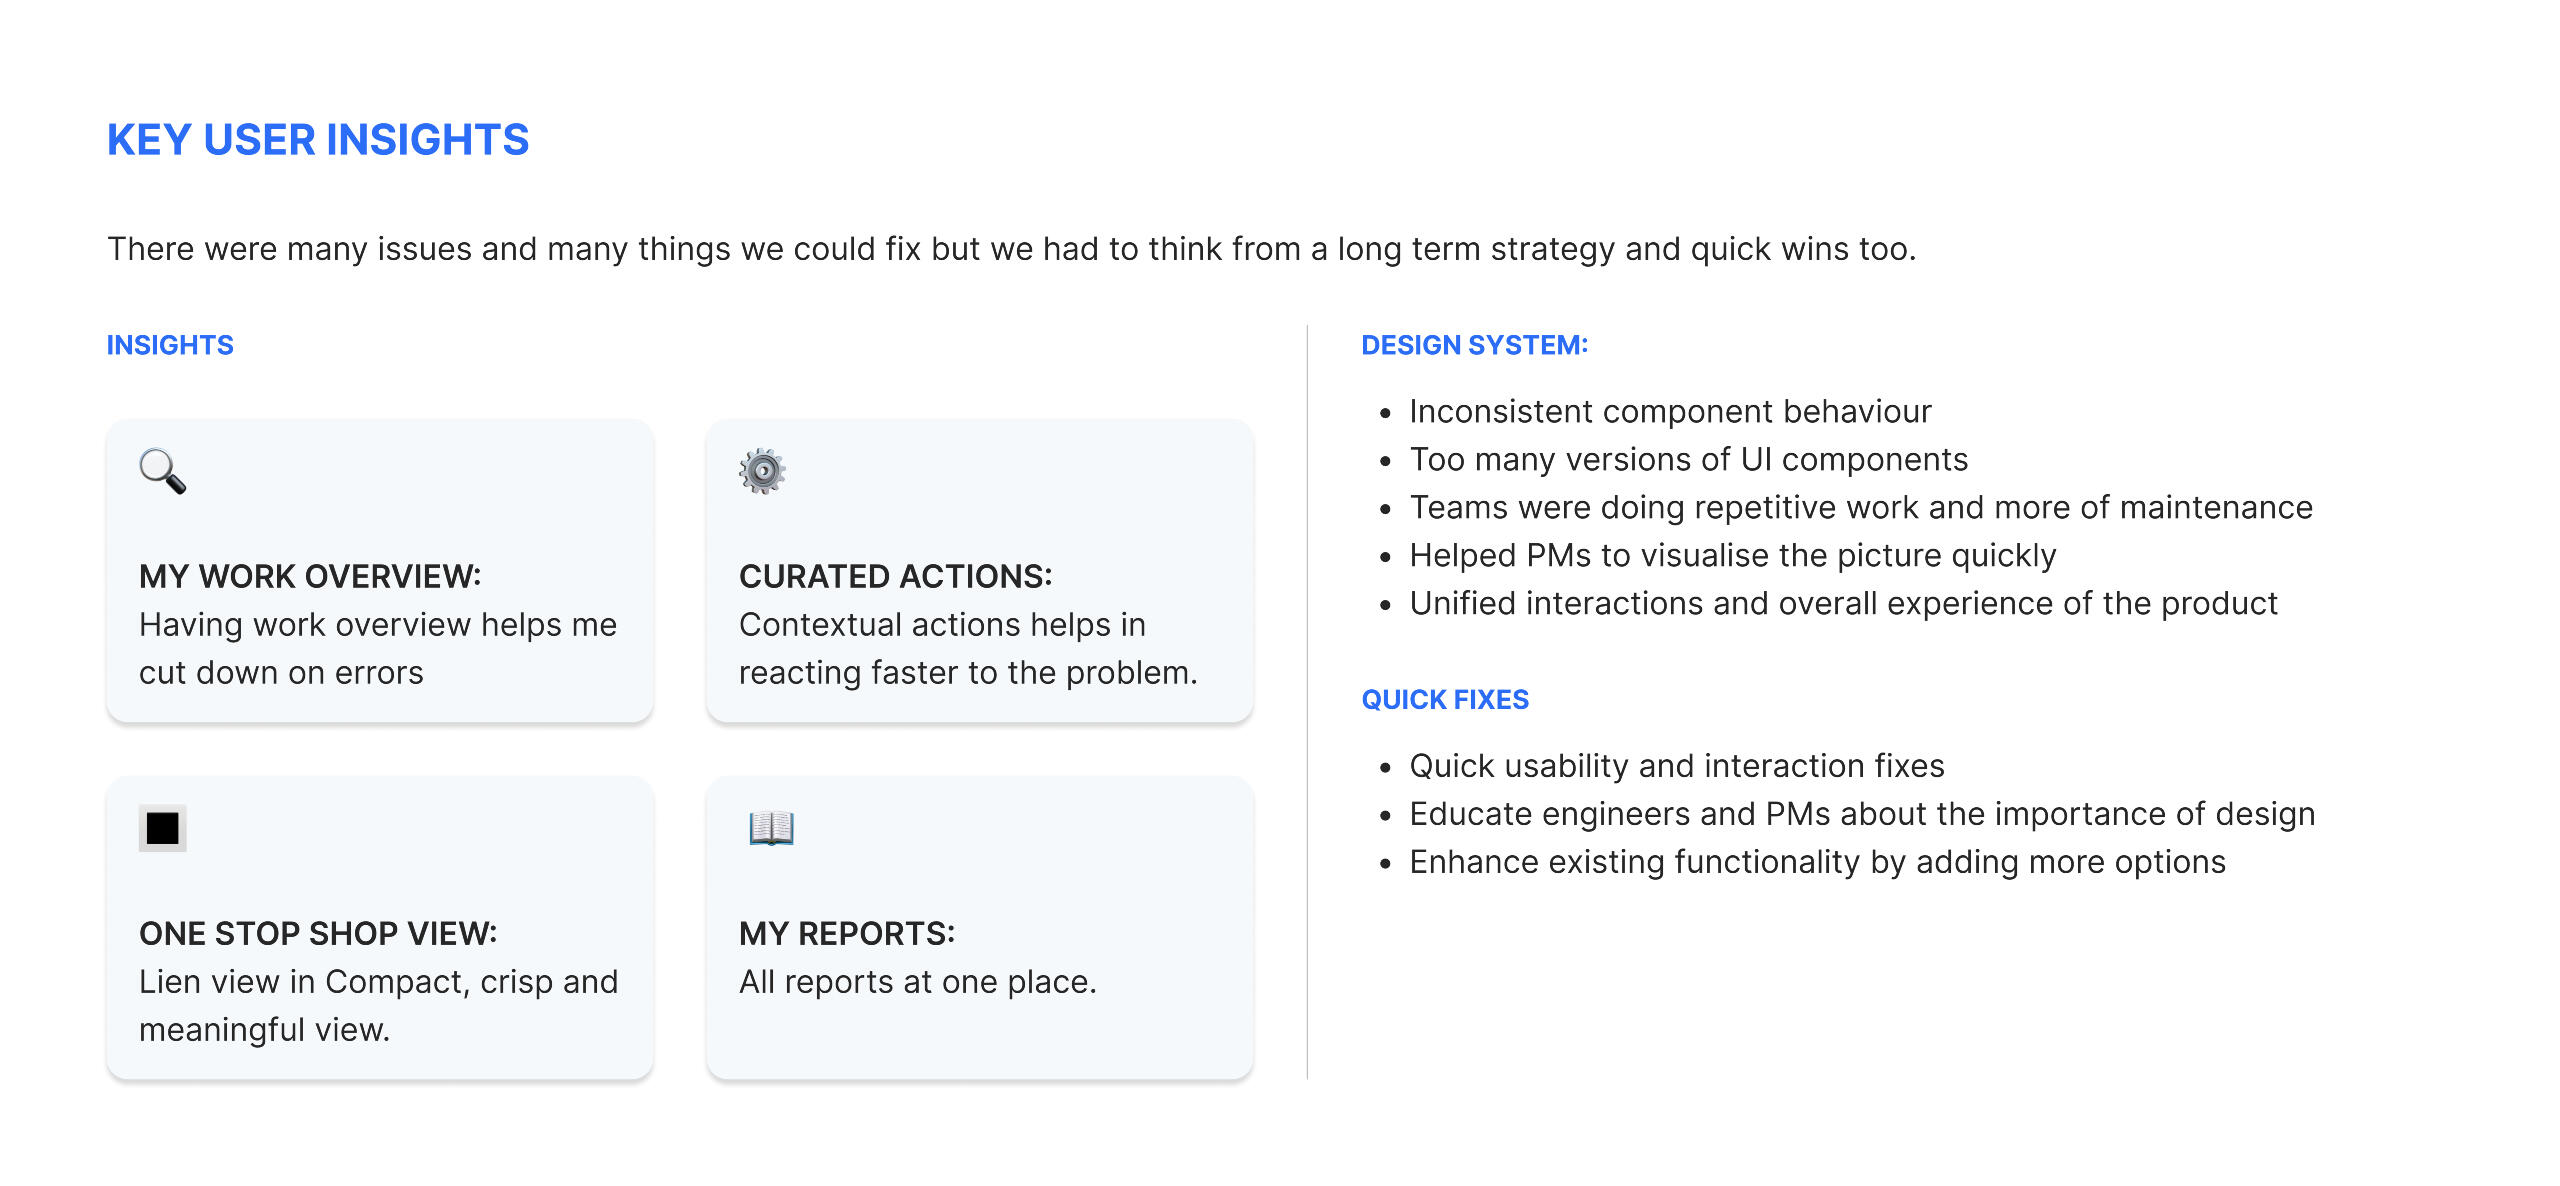Viewport: 2560px width, 1186px height.
Task: Click 'Educate engineers and PMs' bullet
Action: coord(1861,814)
